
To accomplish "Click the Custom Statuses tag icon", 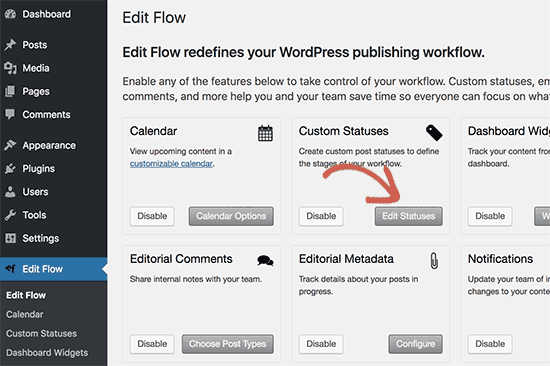I will (x=434, y=133).
